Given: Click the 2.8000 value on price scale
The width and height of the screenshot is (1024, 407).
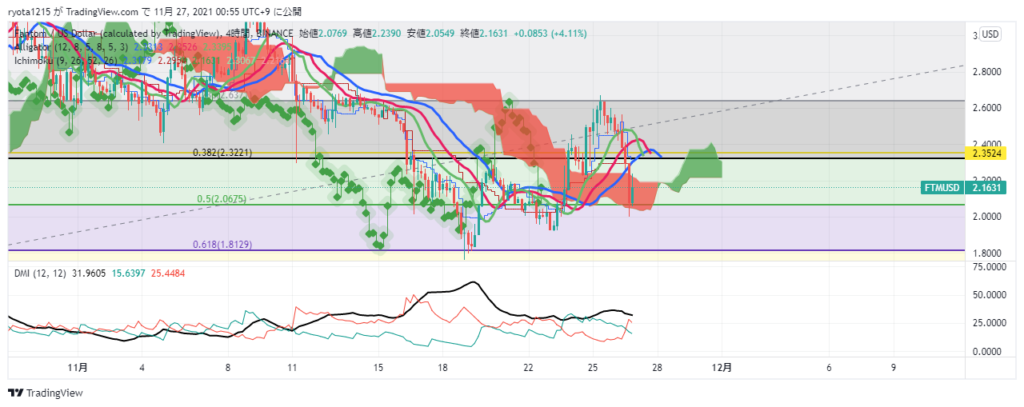Looking at the screenshot, I should point(990,72).
